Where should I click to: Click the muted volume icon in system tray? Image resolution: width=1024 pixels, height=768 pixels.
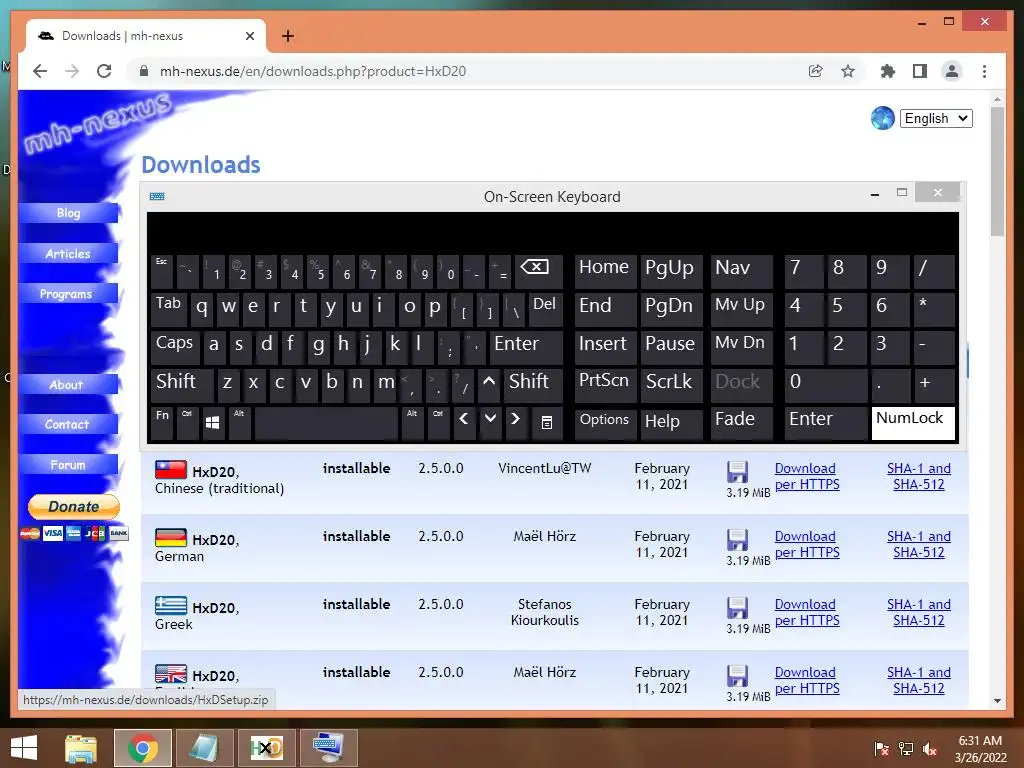930,749
